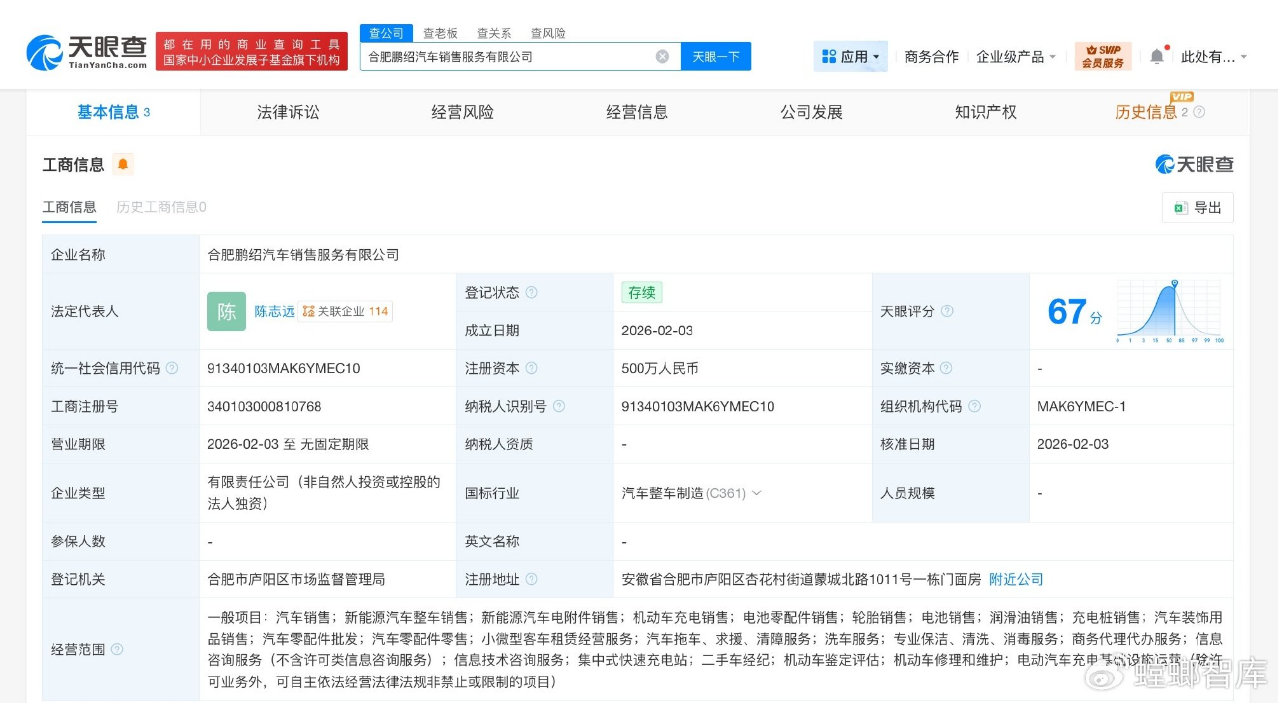Click the 天眼评分 score curve chart
1280x719 pixels.
1168,311
